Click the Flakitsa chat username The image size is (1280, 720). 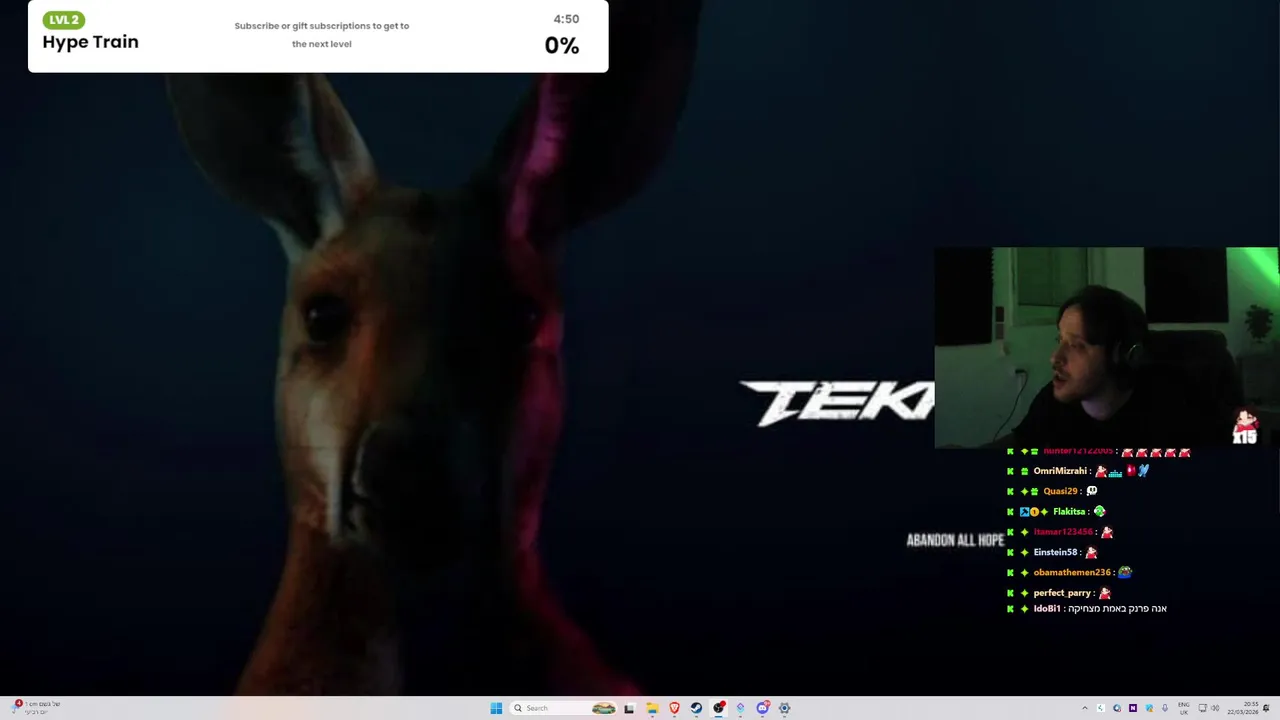pyautogui.click(x=1069, y=512)
